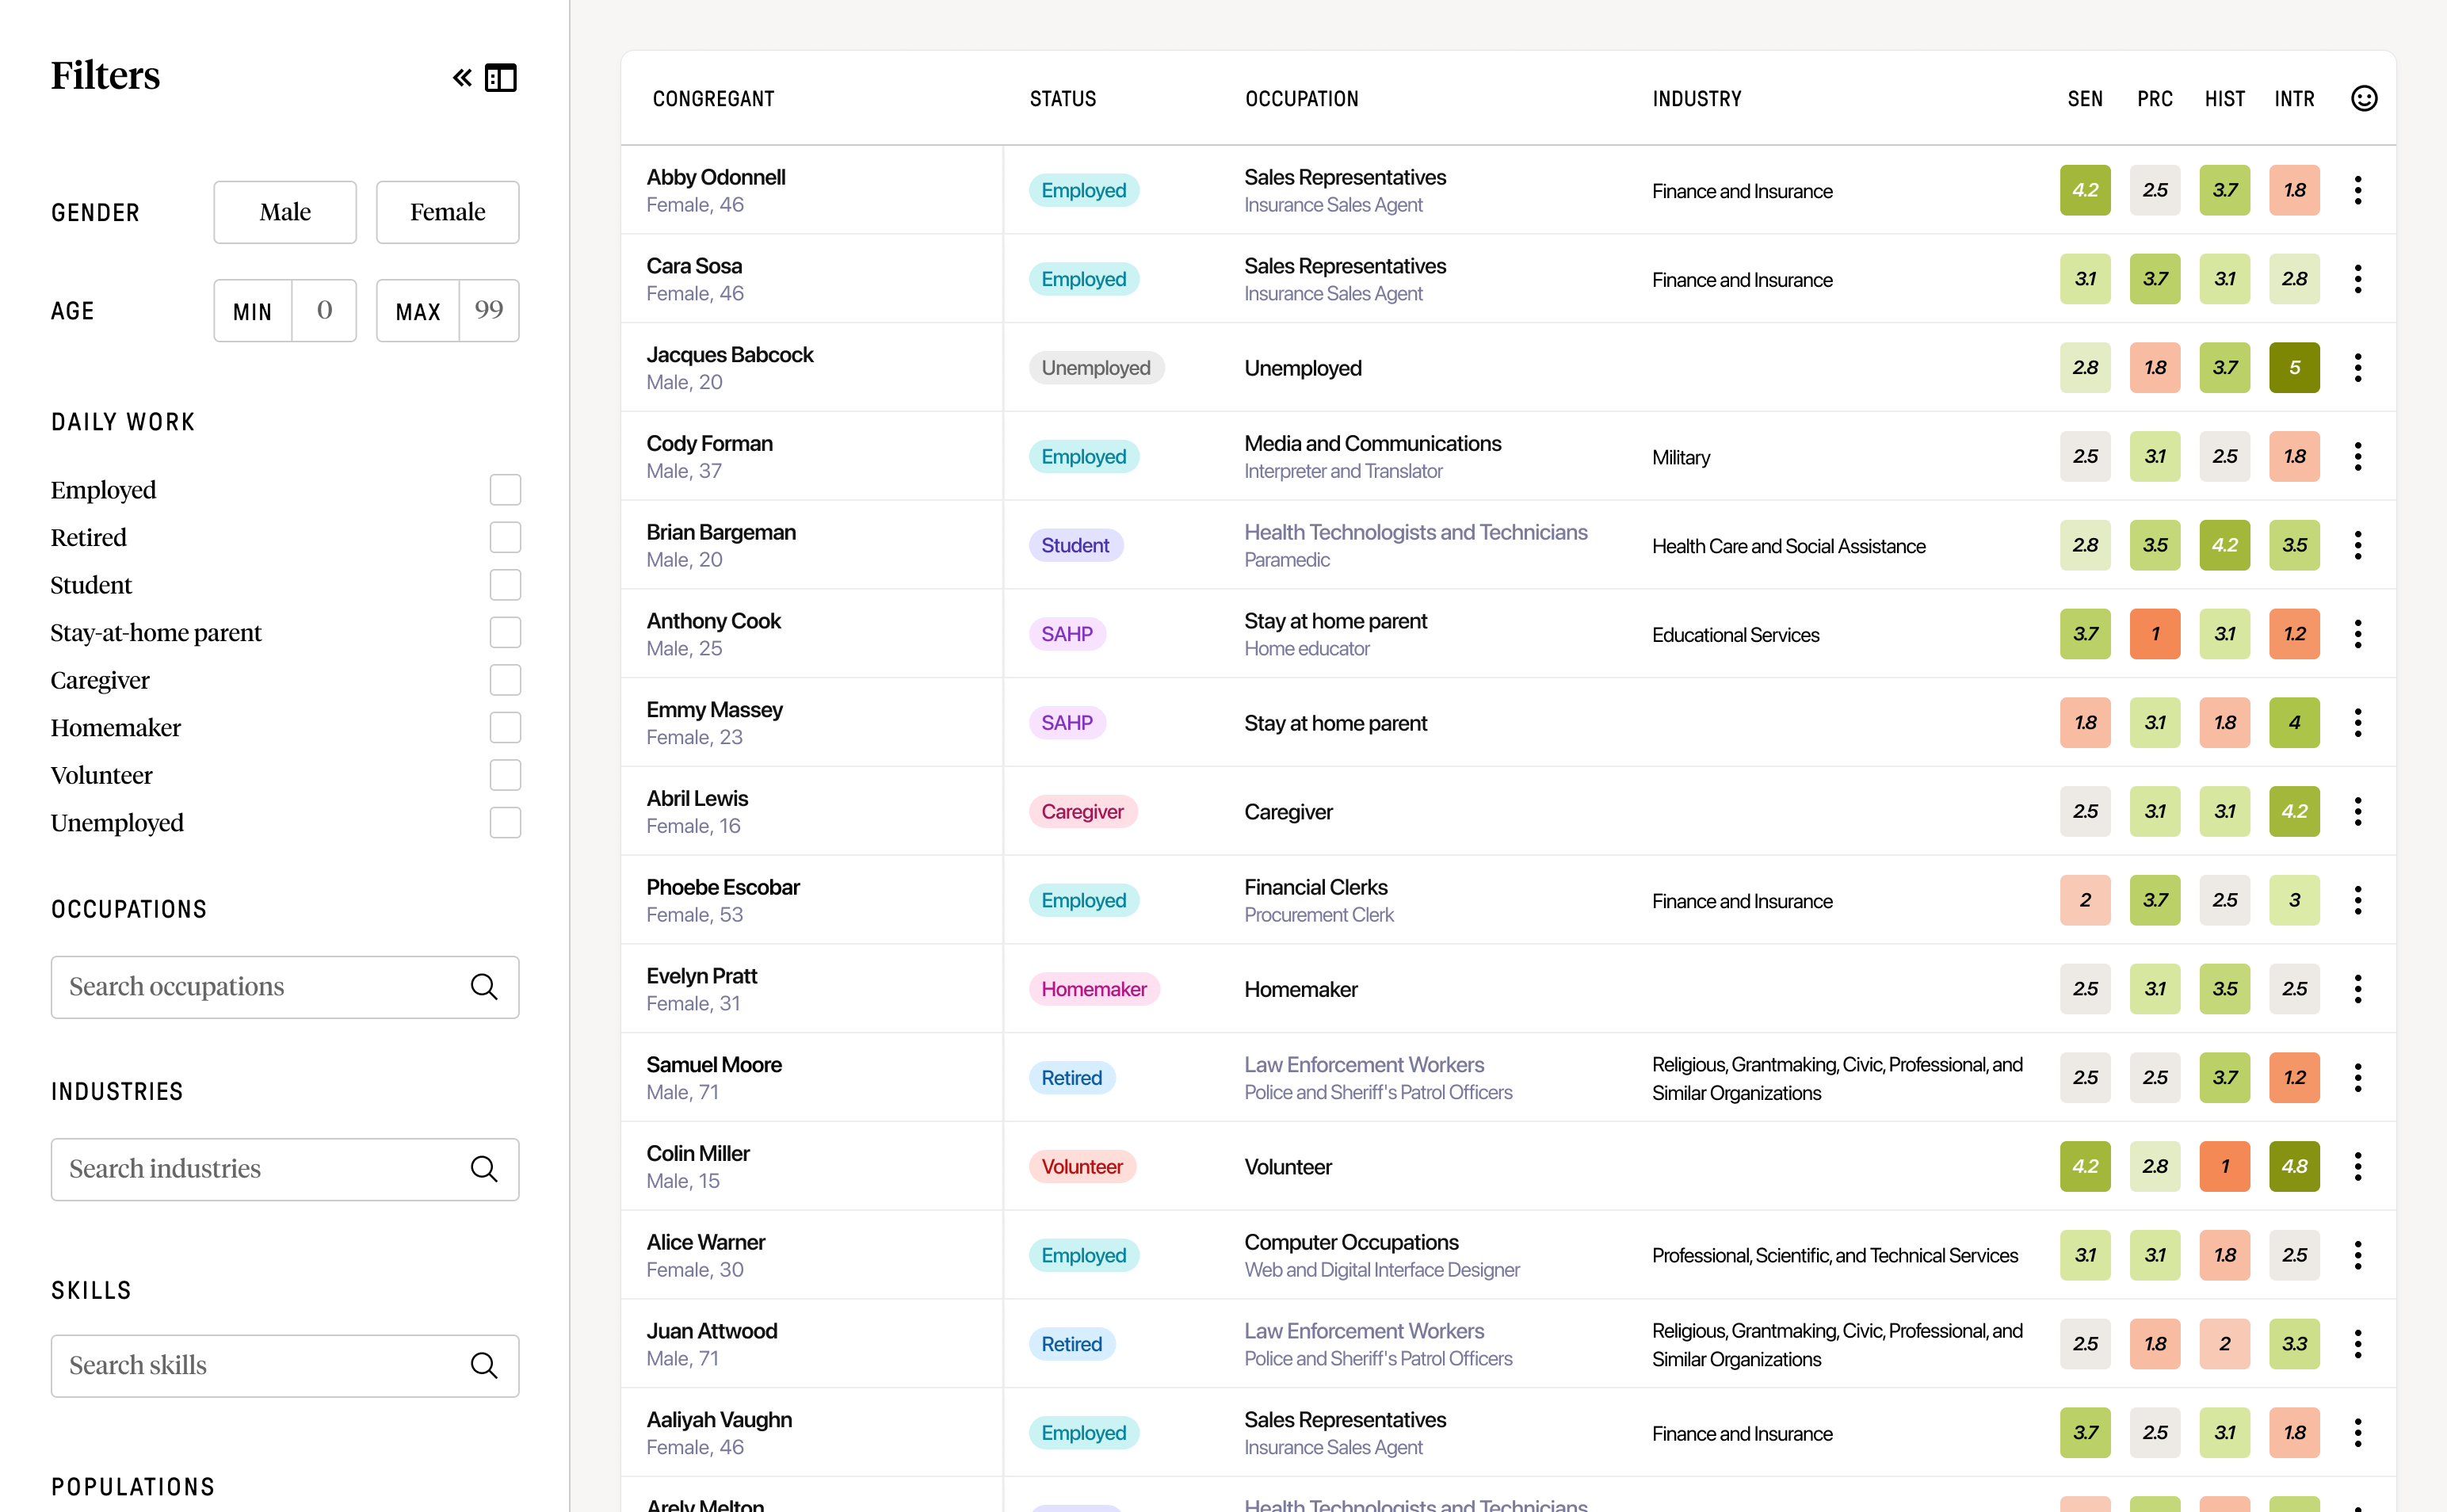
Task: Open row menu for Juan Attwood
Action: click(x=2358, y=1344)
